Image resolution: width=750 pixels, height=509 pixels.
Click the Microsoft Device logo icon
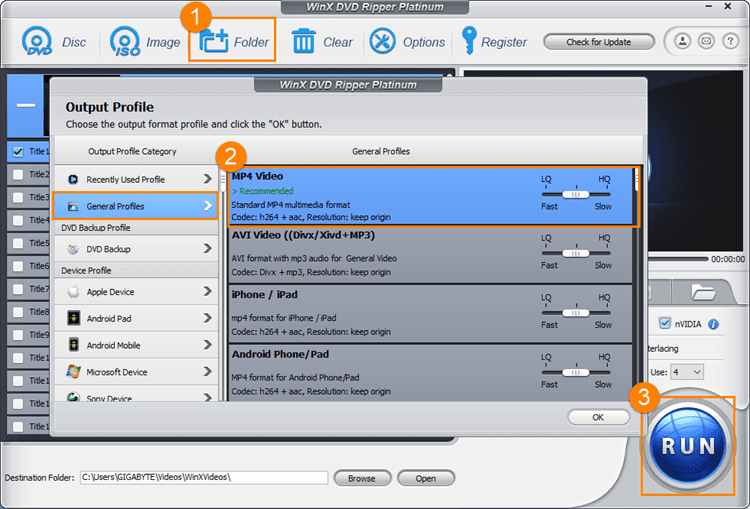pos(73,372)
